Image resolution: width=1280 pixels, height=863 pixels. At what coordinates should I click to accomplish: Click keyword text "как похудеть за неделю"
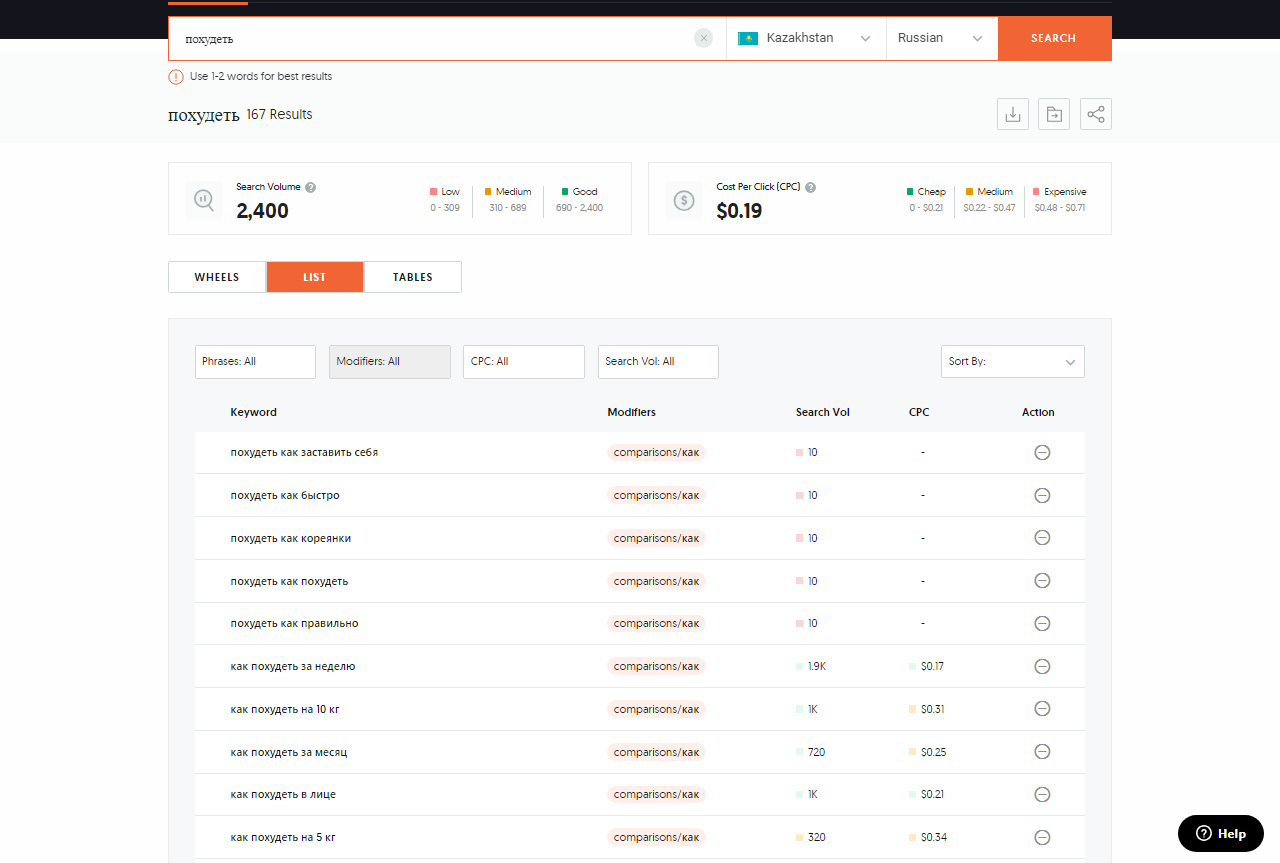coord(293,666)
